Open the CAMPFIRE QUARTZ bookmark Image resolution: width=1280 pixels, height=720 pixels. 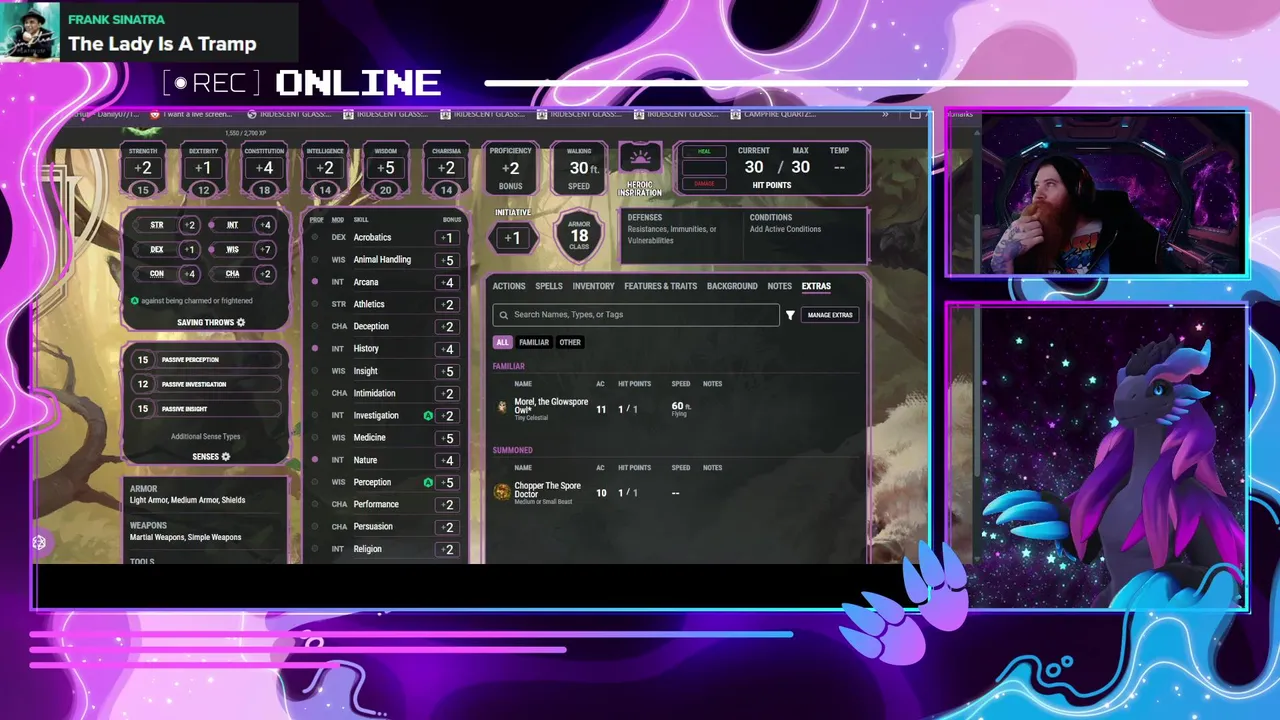773,115
